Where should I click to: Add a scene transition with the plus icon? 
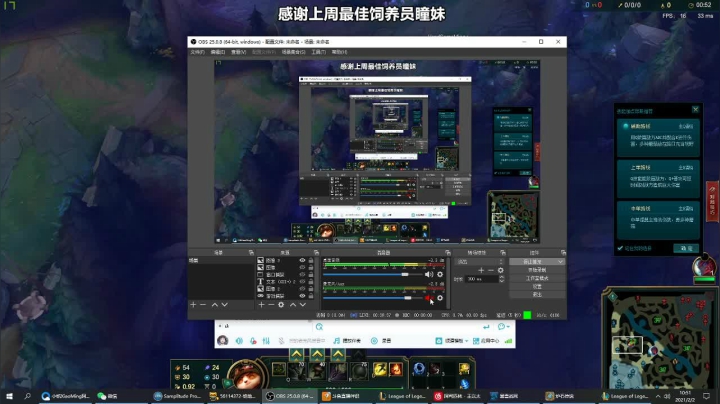point(481,270)
